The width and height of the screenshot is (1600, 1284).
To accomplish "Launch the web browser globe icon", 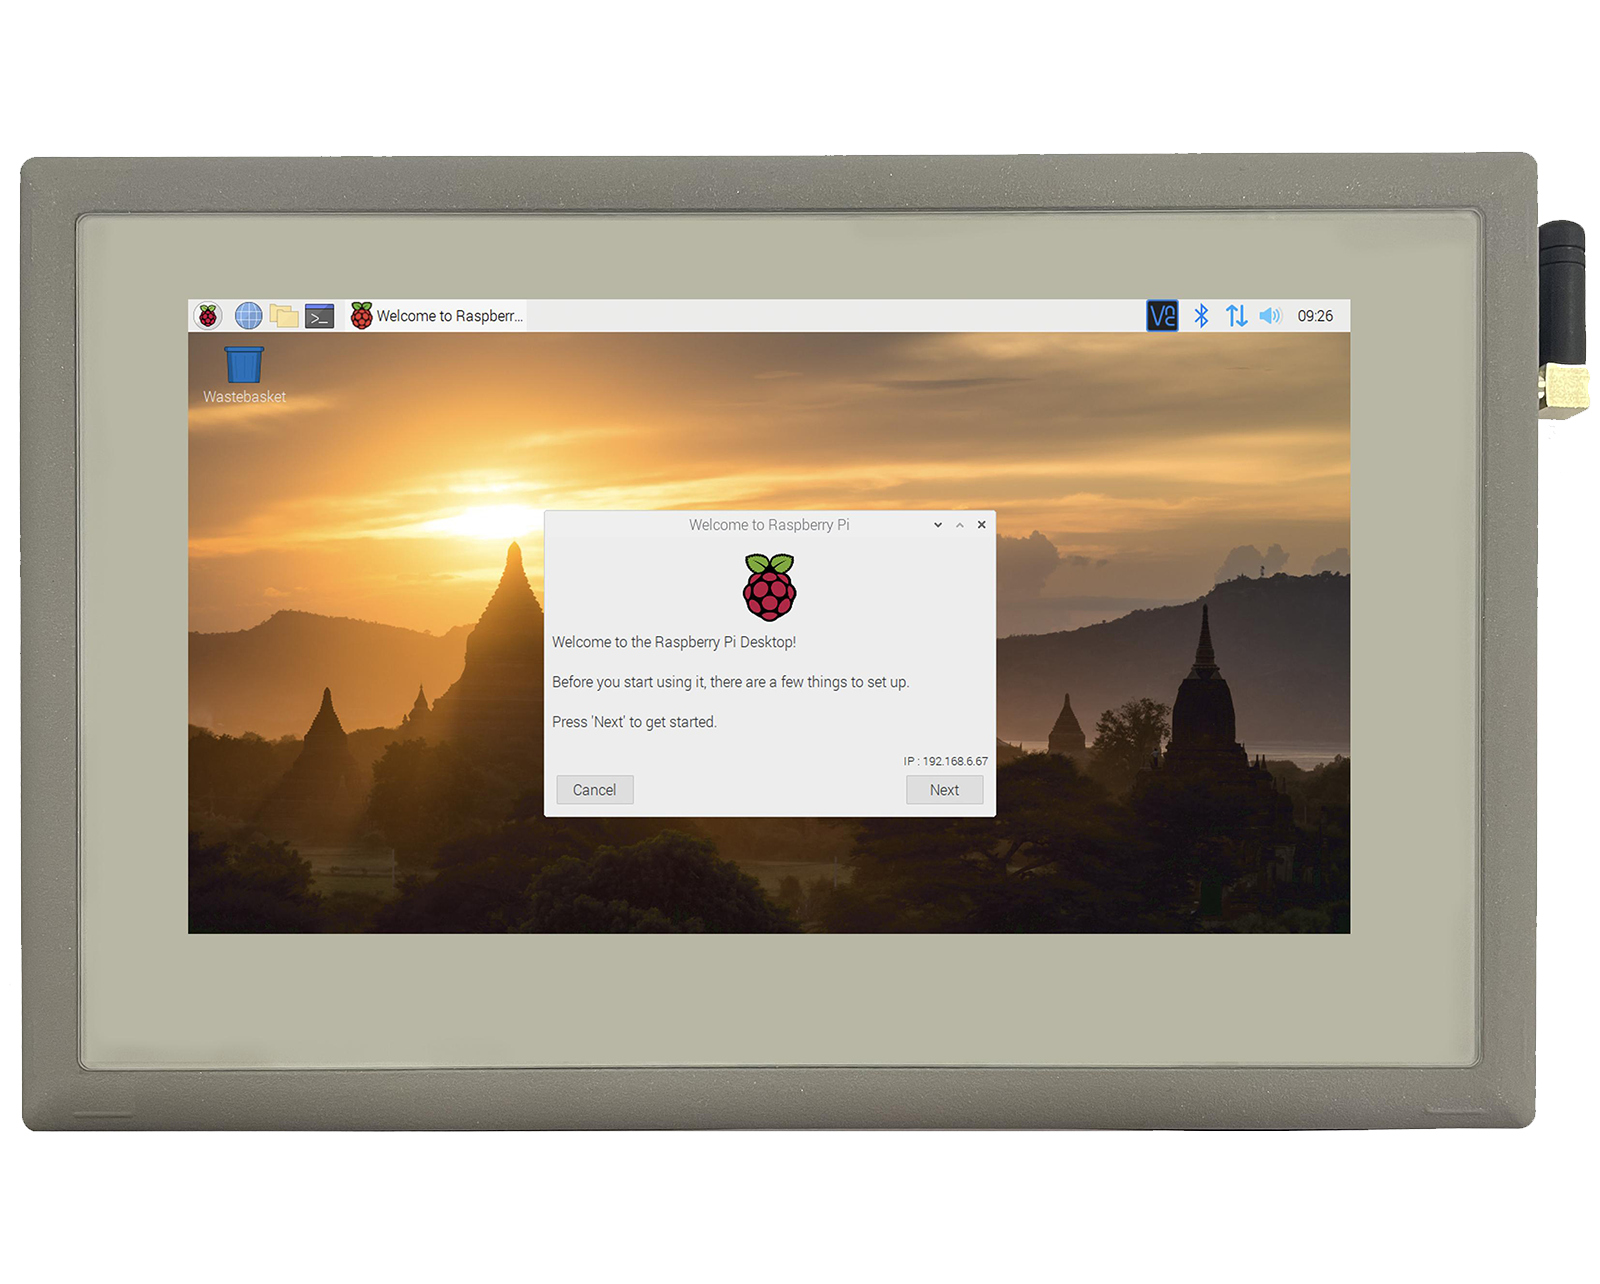I will (248, 316).
